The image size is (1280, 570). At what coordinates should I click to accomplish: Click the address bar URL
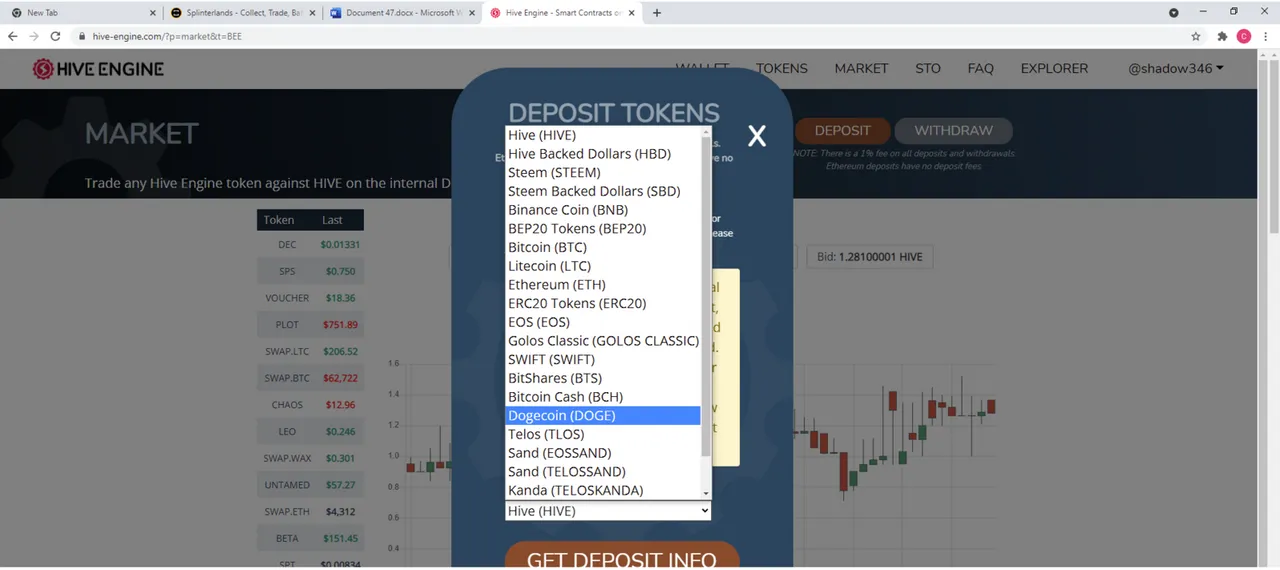(167, 36)
